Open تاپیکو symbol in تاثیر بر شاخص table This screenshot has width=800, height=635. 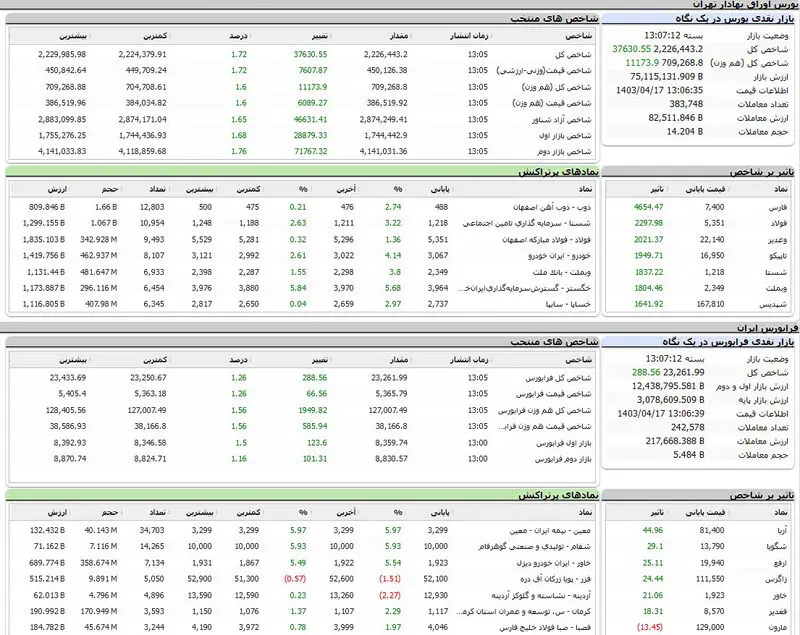[776, 256]
